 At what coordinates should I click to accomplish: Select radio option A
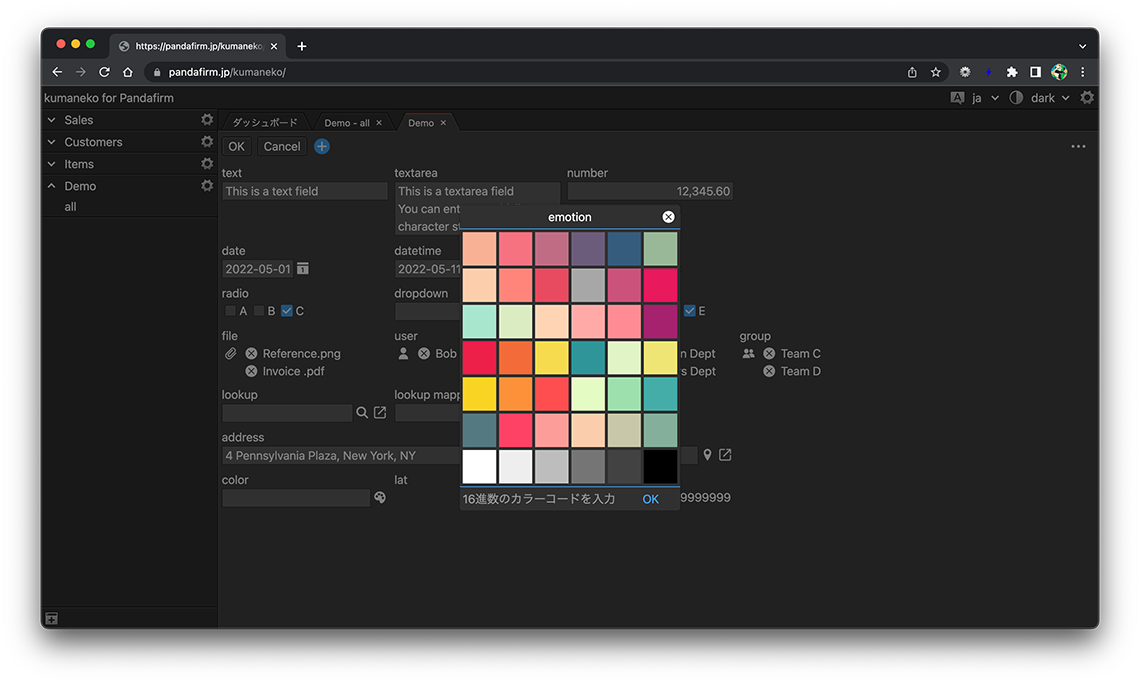tap(231, 311)
